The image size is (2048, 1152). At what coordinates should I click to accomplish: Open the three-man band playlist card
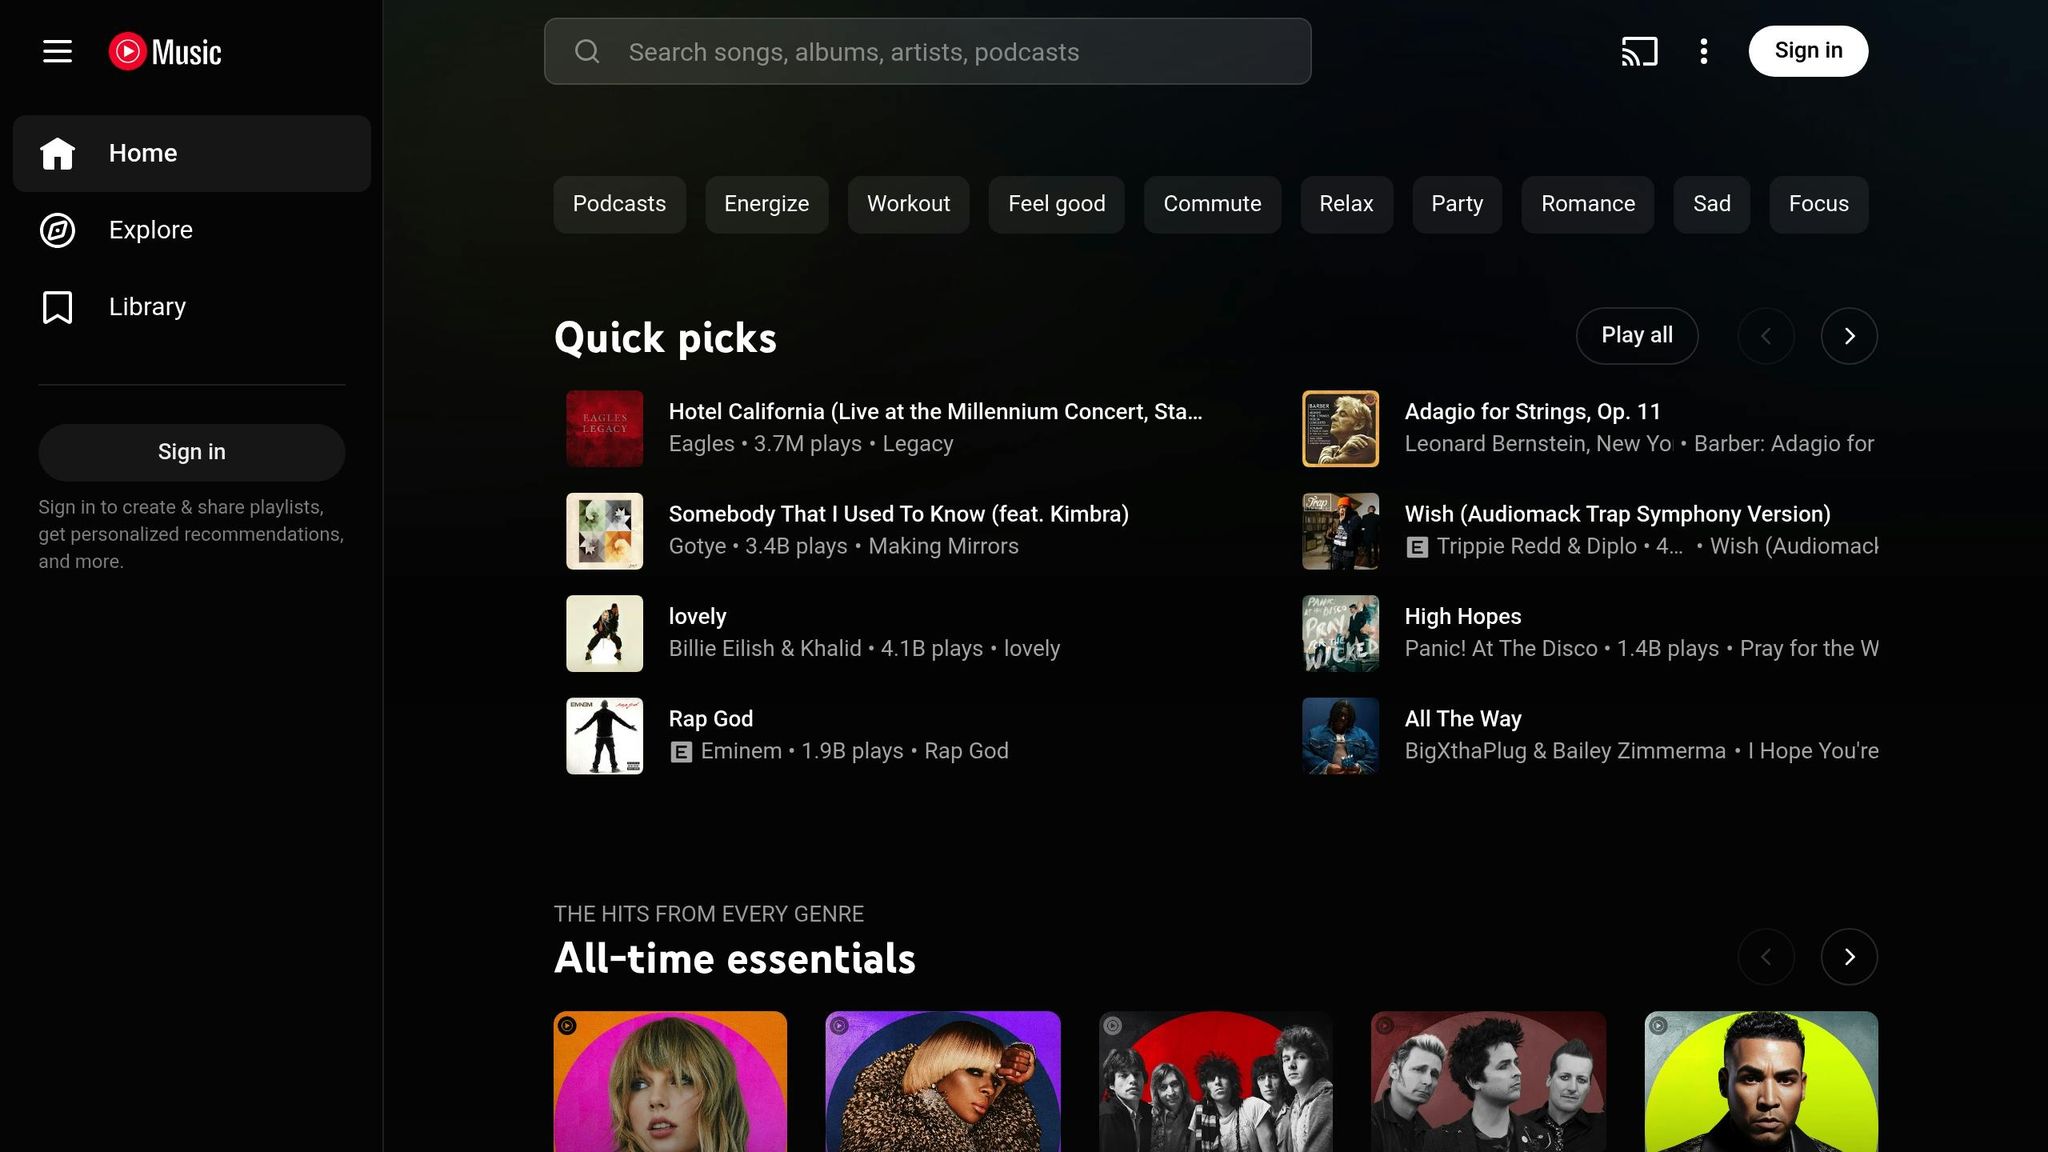click(1488, 1081)
